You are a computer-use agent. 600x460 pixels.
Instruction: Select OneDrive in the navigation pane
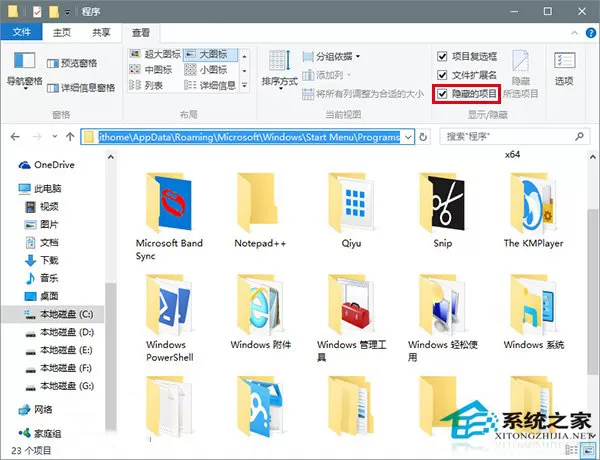pyautogui.click(x=46, y=165)
